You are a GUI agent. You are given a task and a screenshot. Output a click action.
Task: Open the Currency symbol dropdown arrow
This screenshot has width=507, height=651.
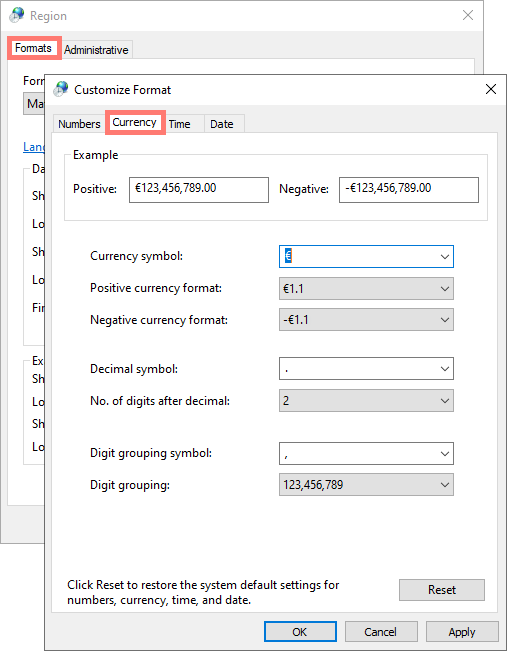(445, 257)
